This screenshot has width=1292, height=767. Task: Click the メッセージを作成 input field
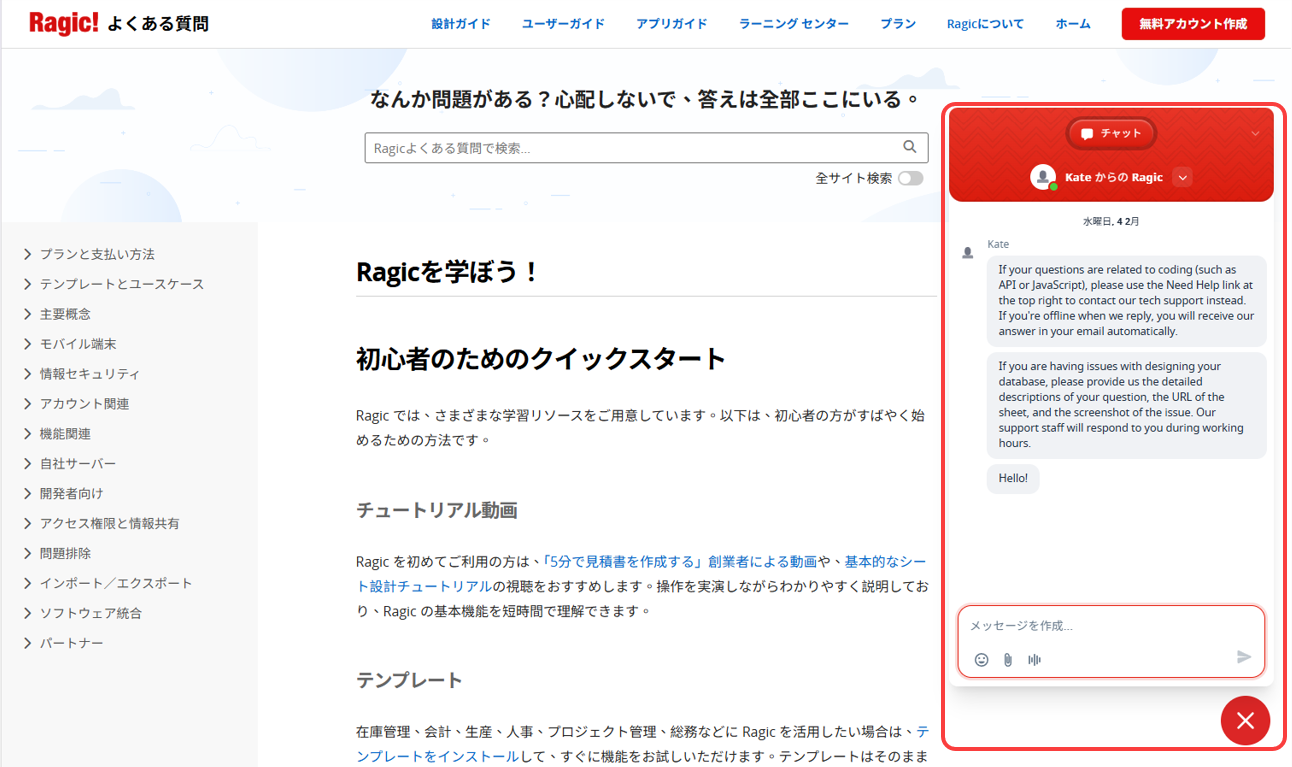tap(1110, 626)
